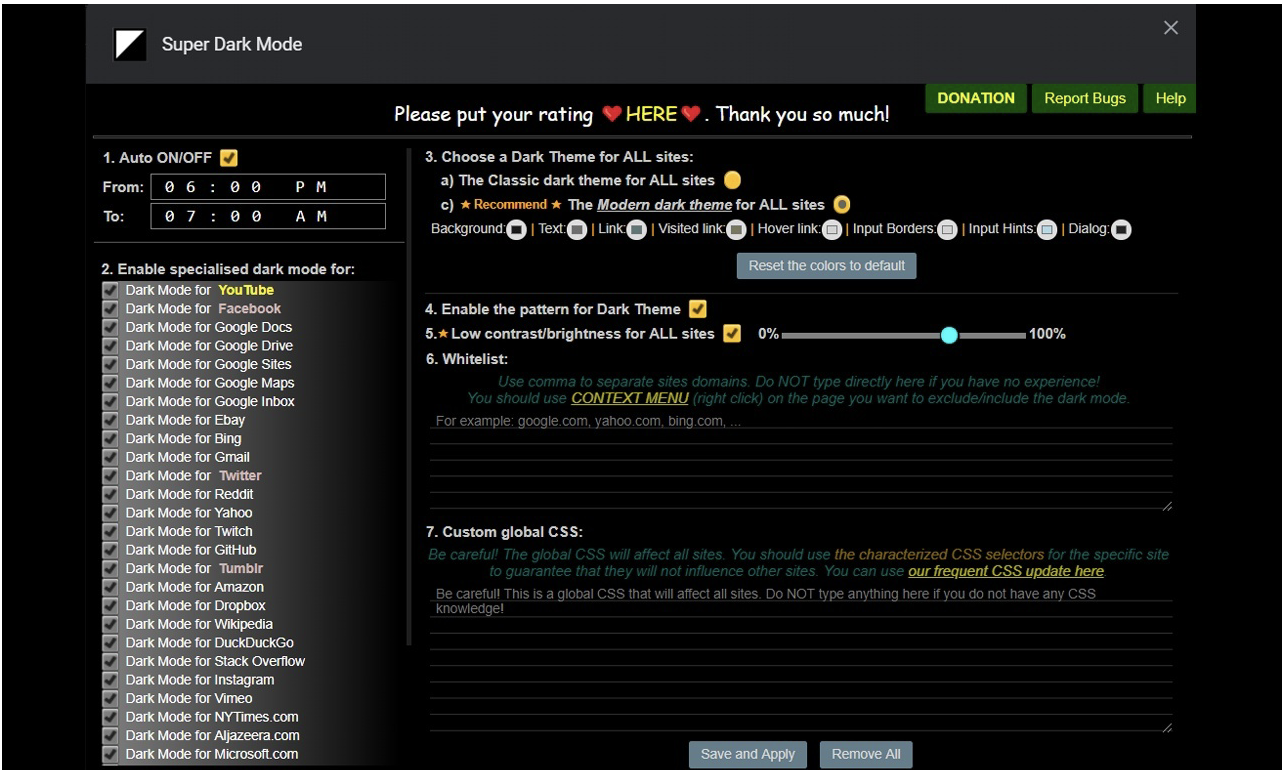The image size is (1284, 770).
Task: Disable Dark Mode for GitHub checkbox
Action: point(111,550)
